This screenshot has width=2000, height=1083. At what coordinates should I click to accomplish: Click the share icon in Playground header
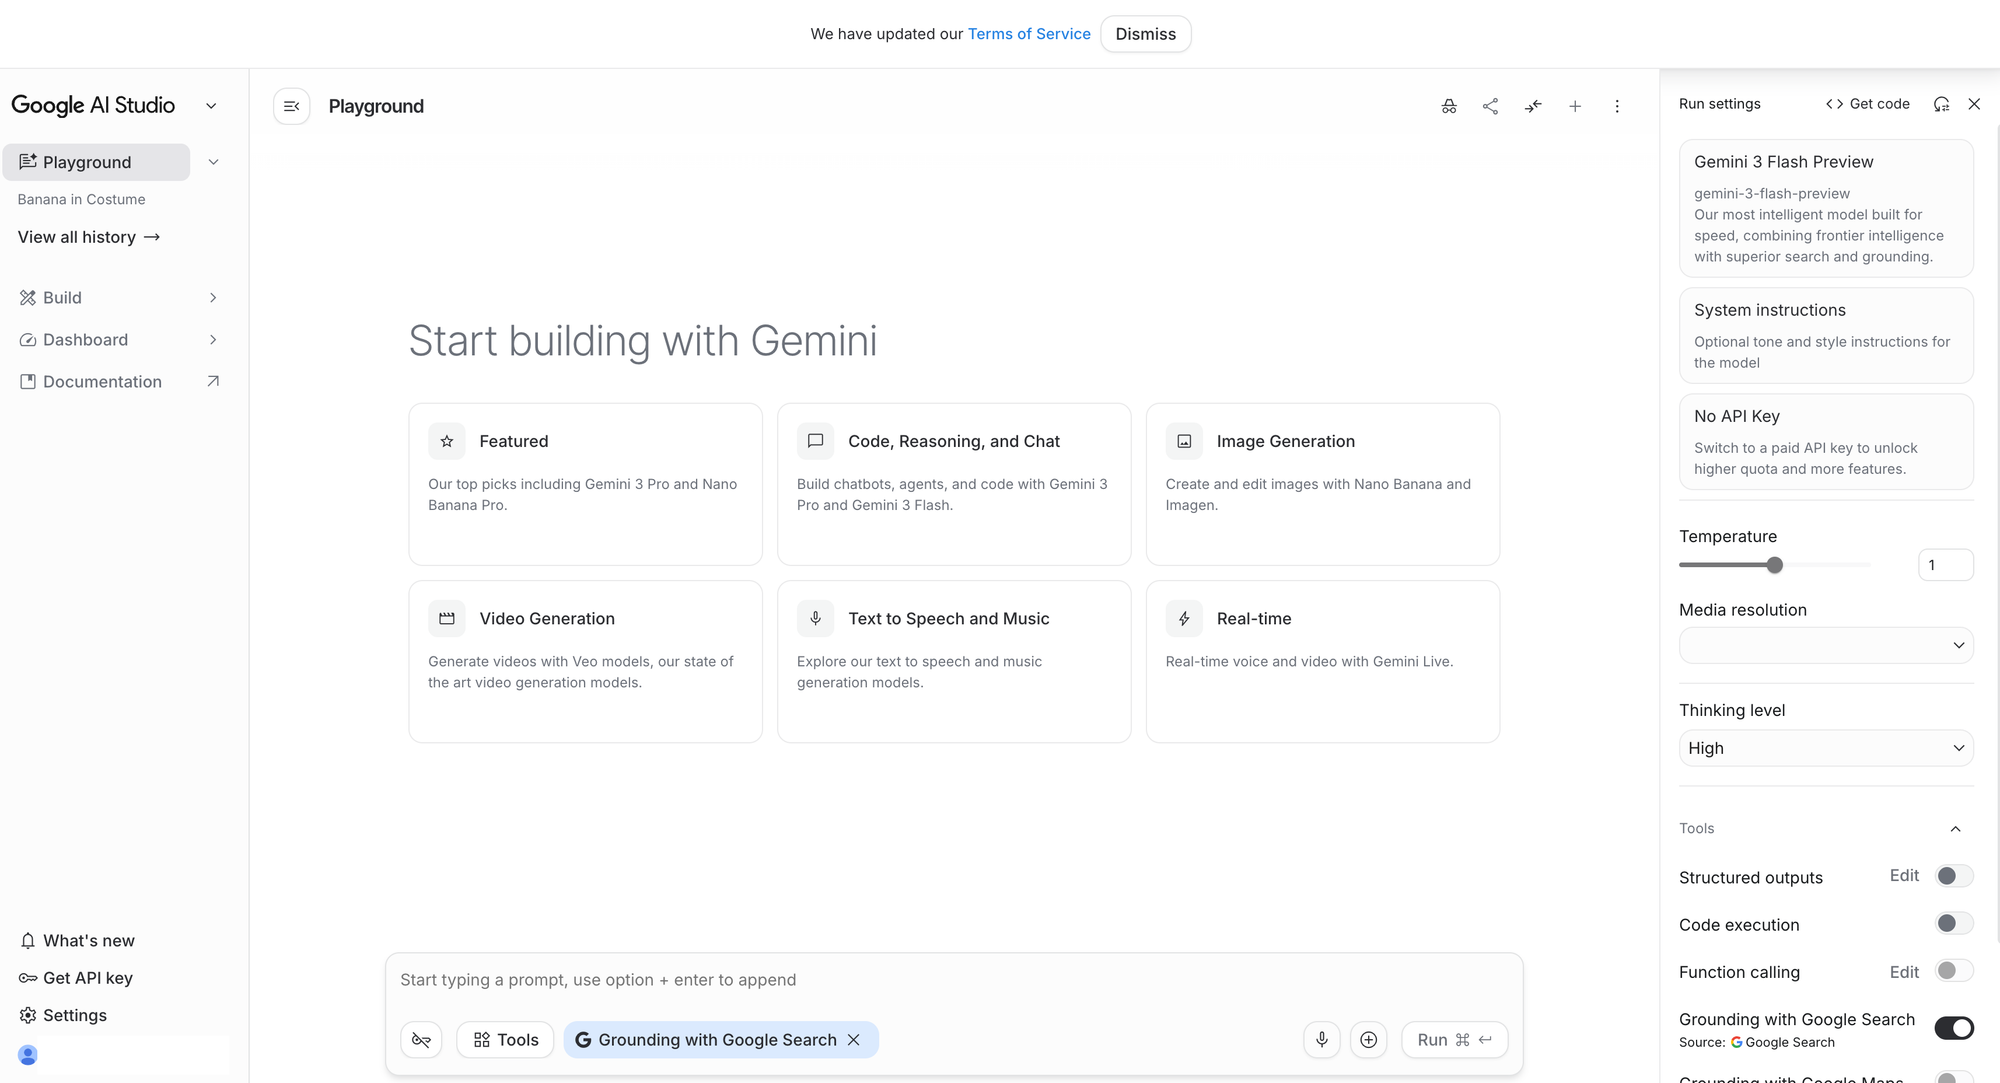[x=1490, y=106]
